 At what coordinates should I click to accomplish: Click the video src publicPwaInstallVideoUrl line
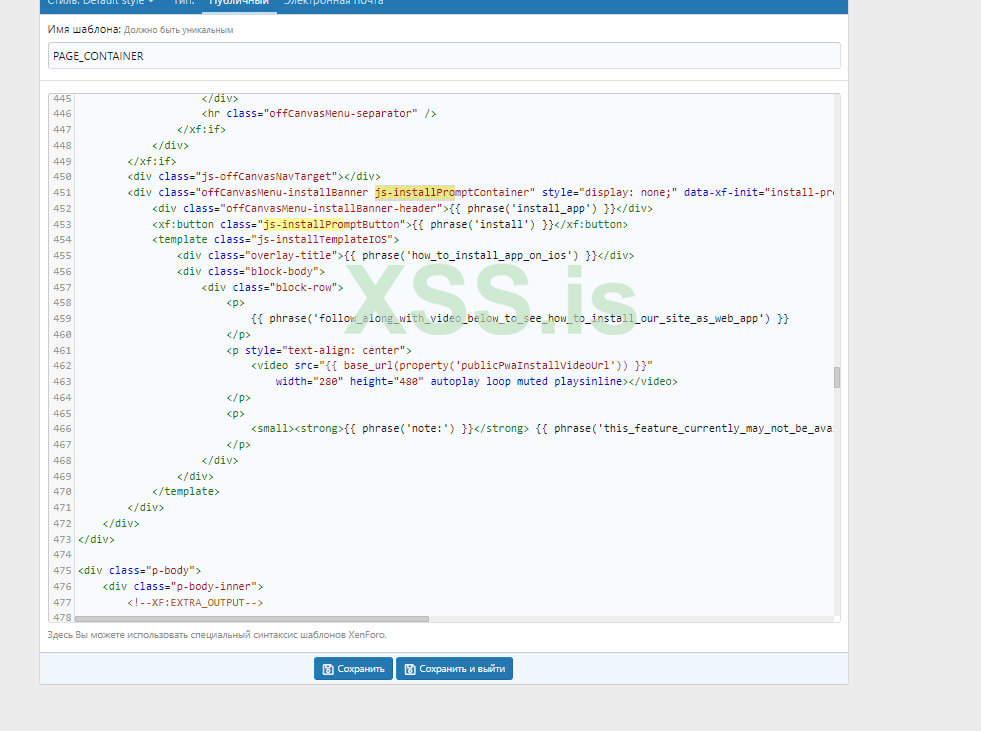[452, 366]
